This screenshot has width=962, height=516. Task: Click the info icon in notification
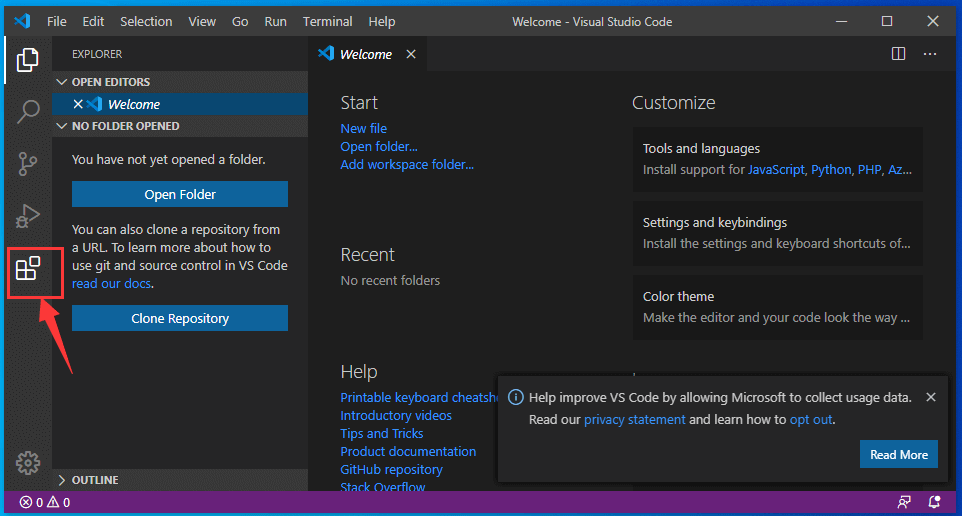tap(516, 397)
